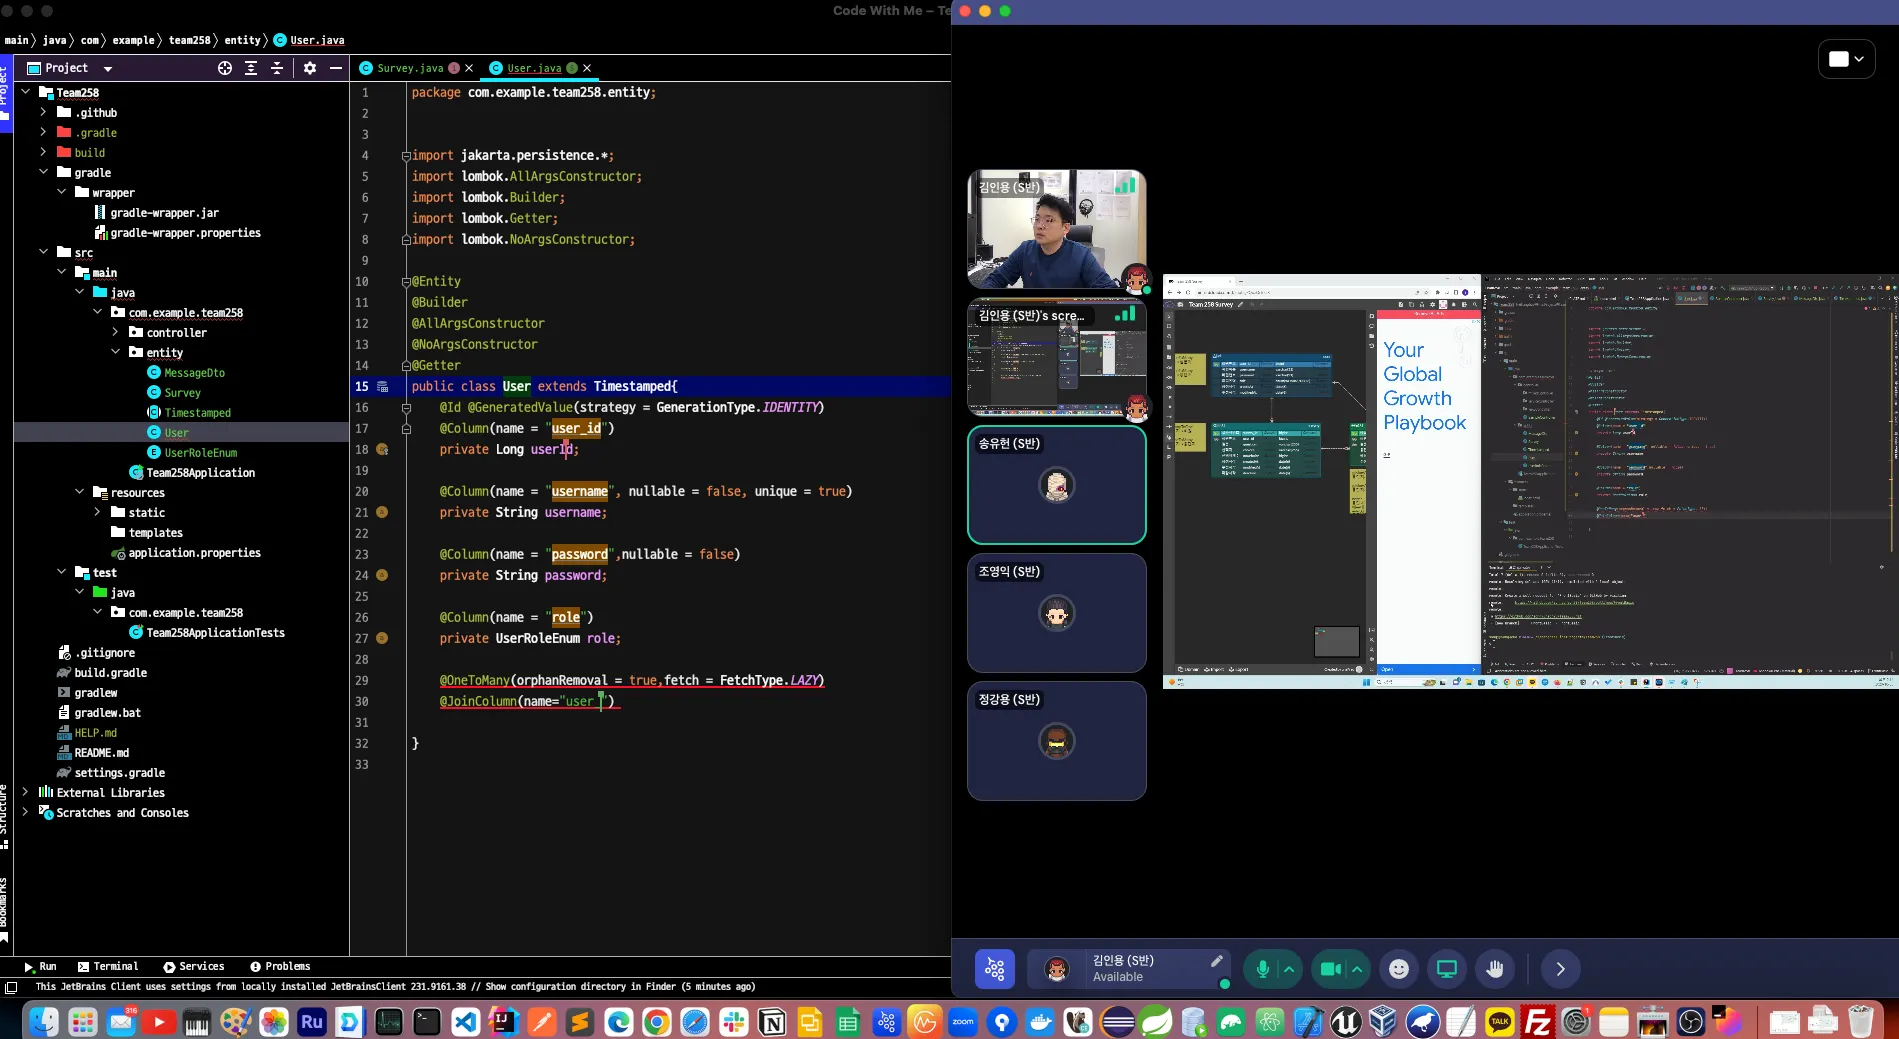Expand the static folder
Screen dimensions: 1899x1039
tap(97, 512)
